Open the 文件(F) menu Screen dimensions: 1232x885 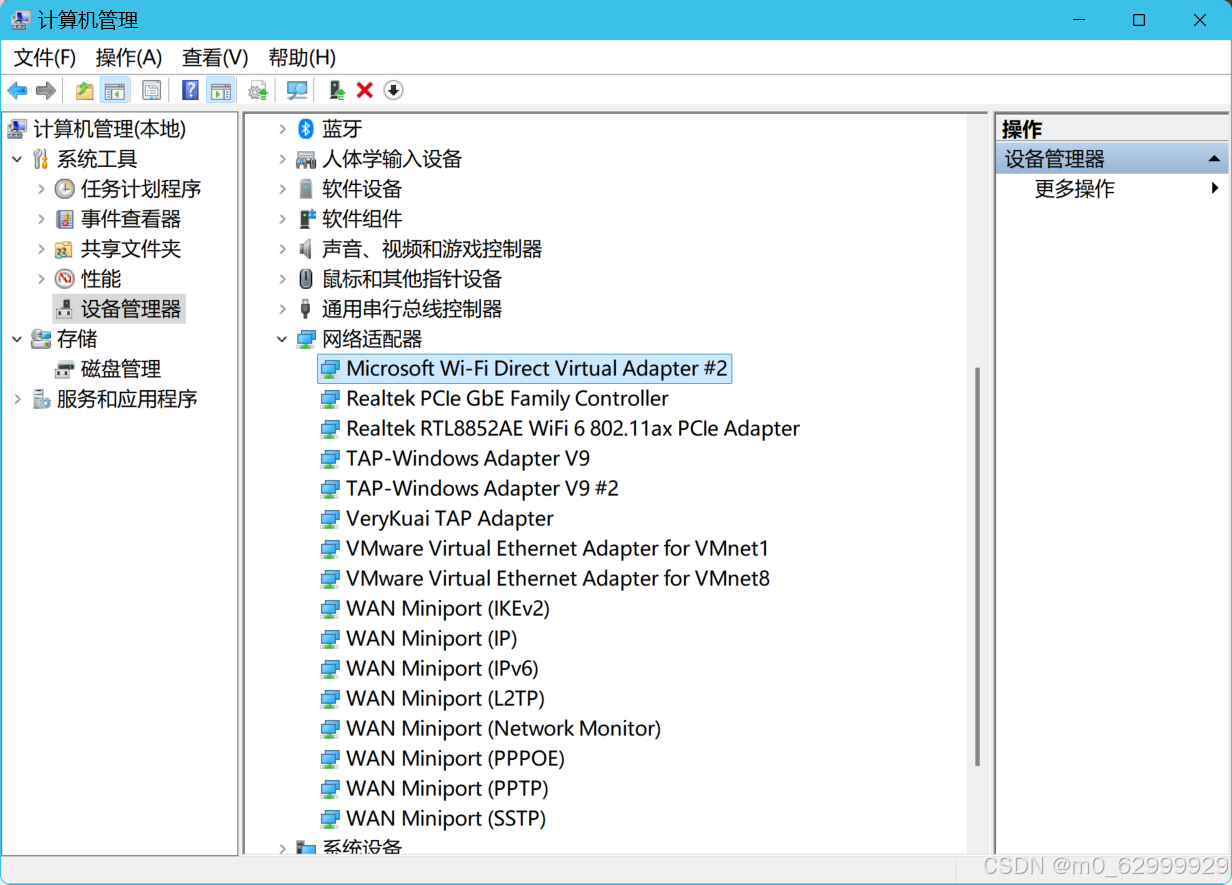pyautogui.click(x=45, y=57)
